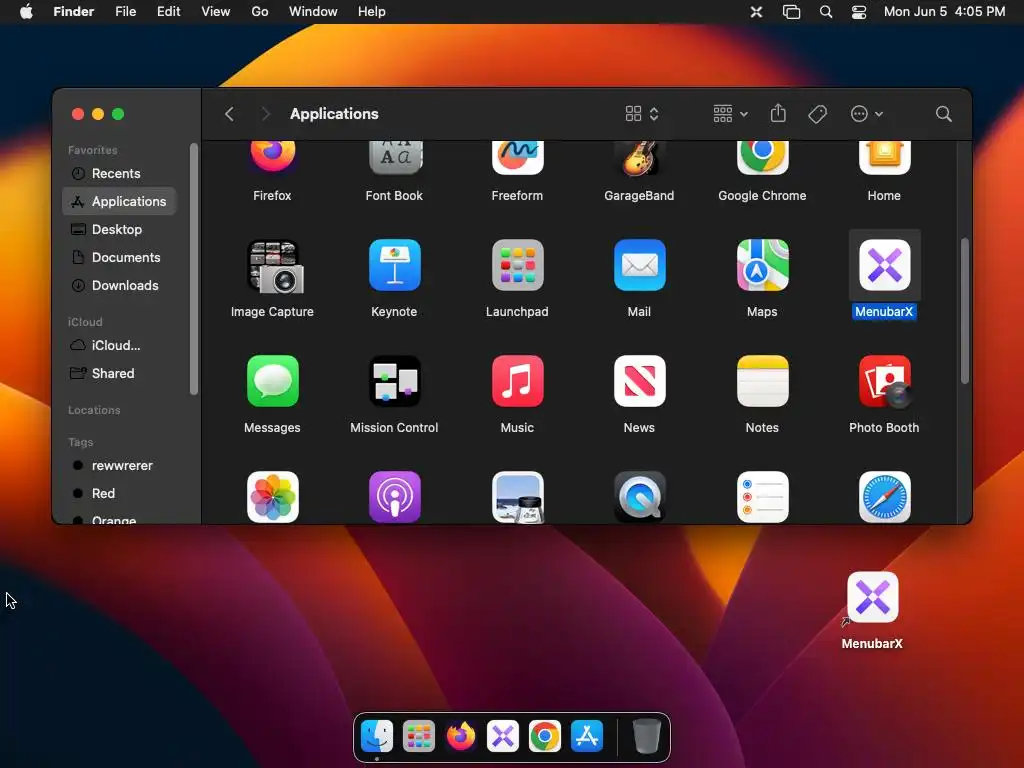This screenshot has width=1024, height=768.
Task: Click the date and time display
Action: 944,12
